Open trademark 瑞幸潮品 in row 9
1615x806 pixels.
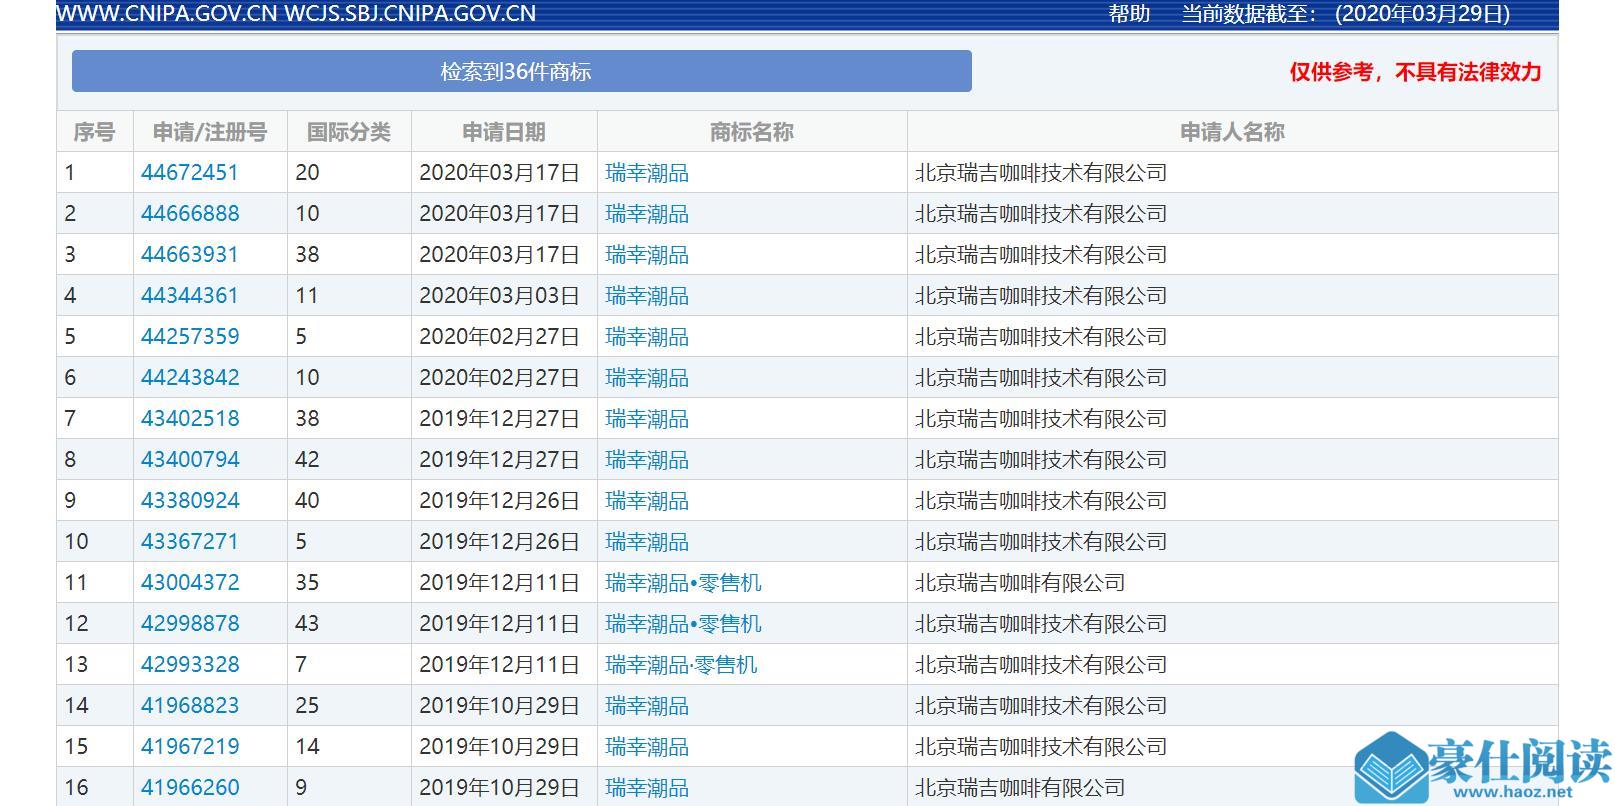[x=647, y=501]
